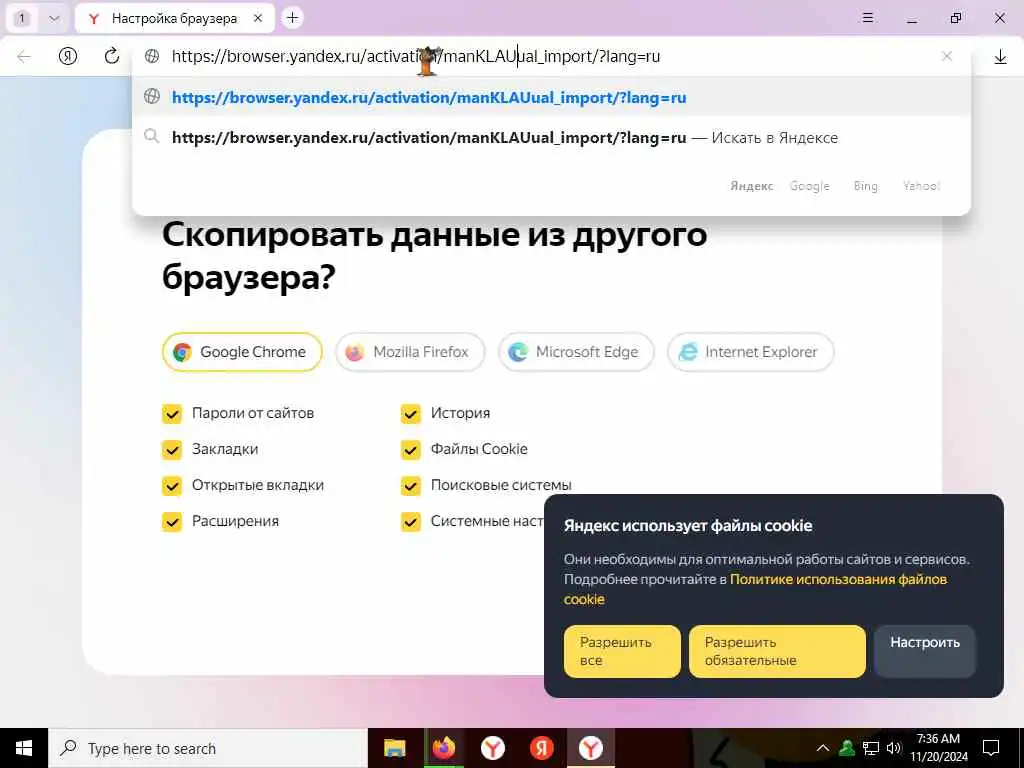The image size is (1024, 768).
Task: Open the downloads panel
Action: (1000, 57)
